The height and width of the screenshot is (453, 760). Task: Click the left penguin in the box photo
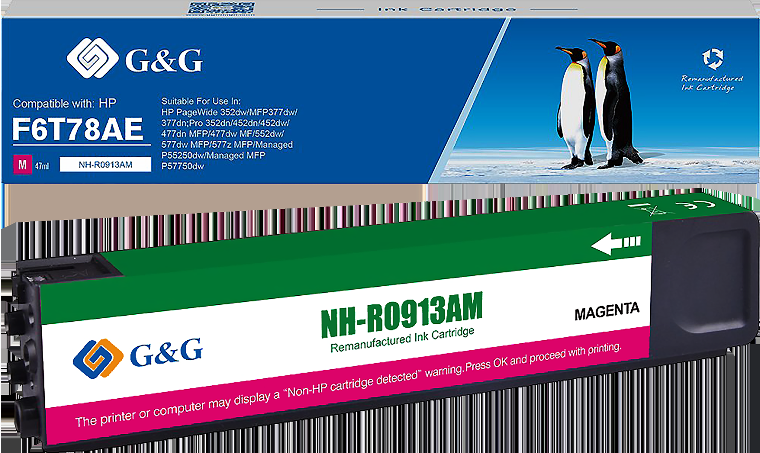pyautogui.click(x=574, y=104)
